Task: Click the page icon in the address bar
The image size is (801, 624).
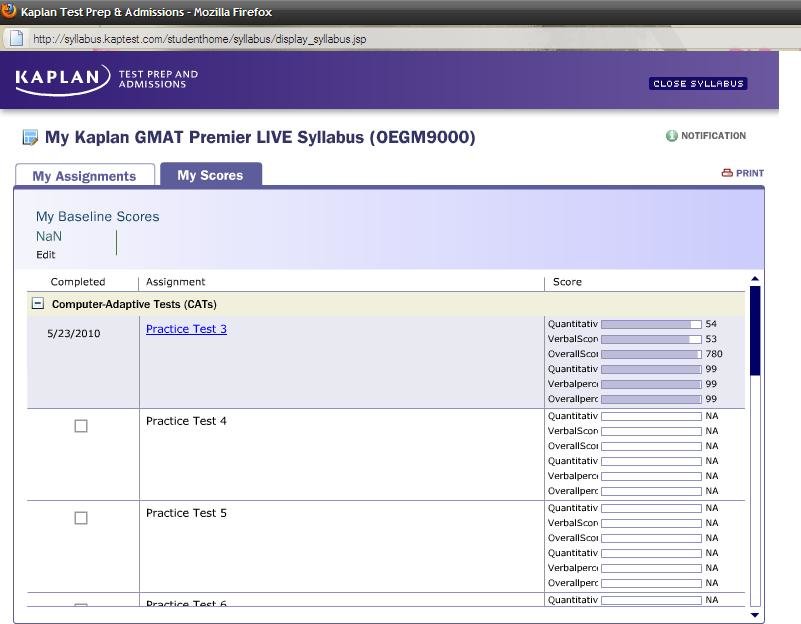Action: 16,38
